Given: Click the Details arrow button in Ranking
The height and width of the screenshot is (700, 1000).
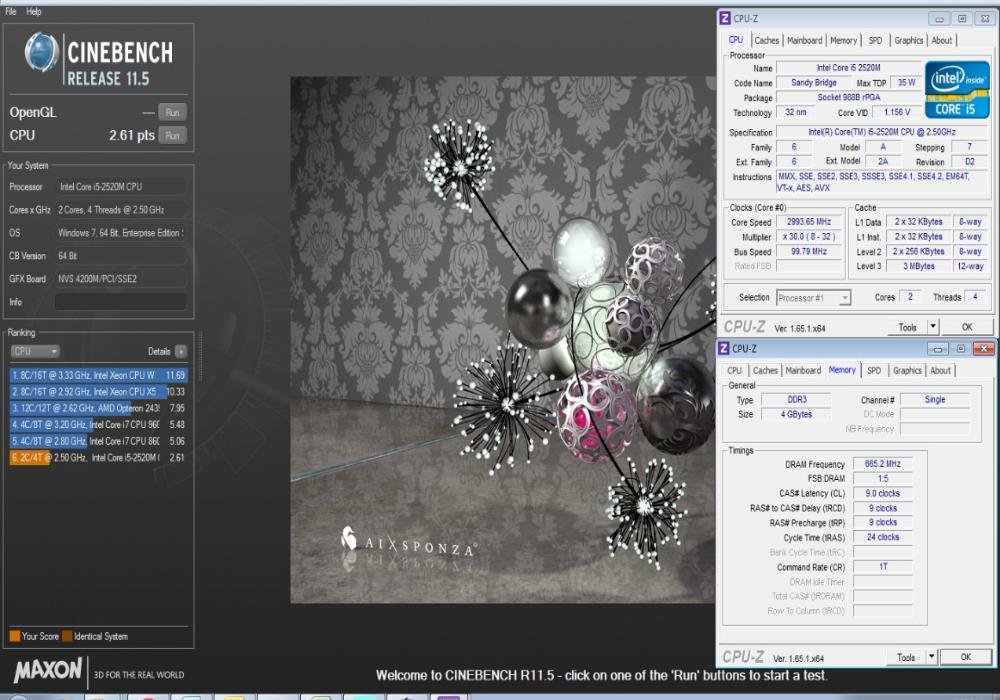Looking at the screenshot, I should 181,351.
